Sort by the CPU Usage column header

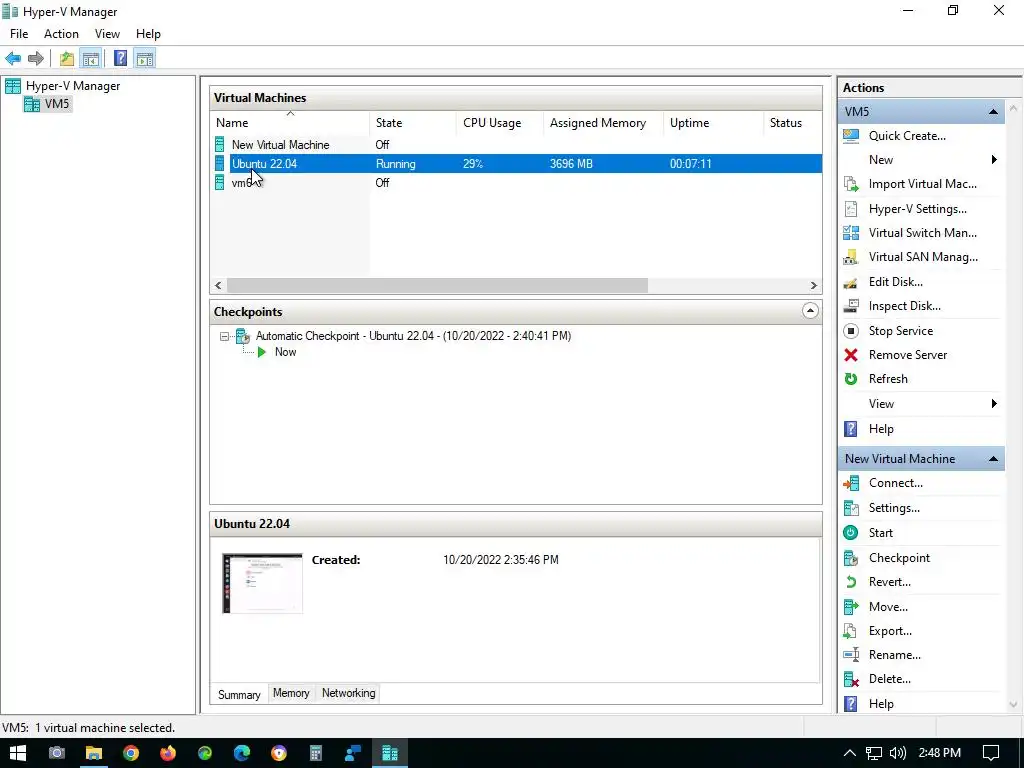click(x=499, y=123)
